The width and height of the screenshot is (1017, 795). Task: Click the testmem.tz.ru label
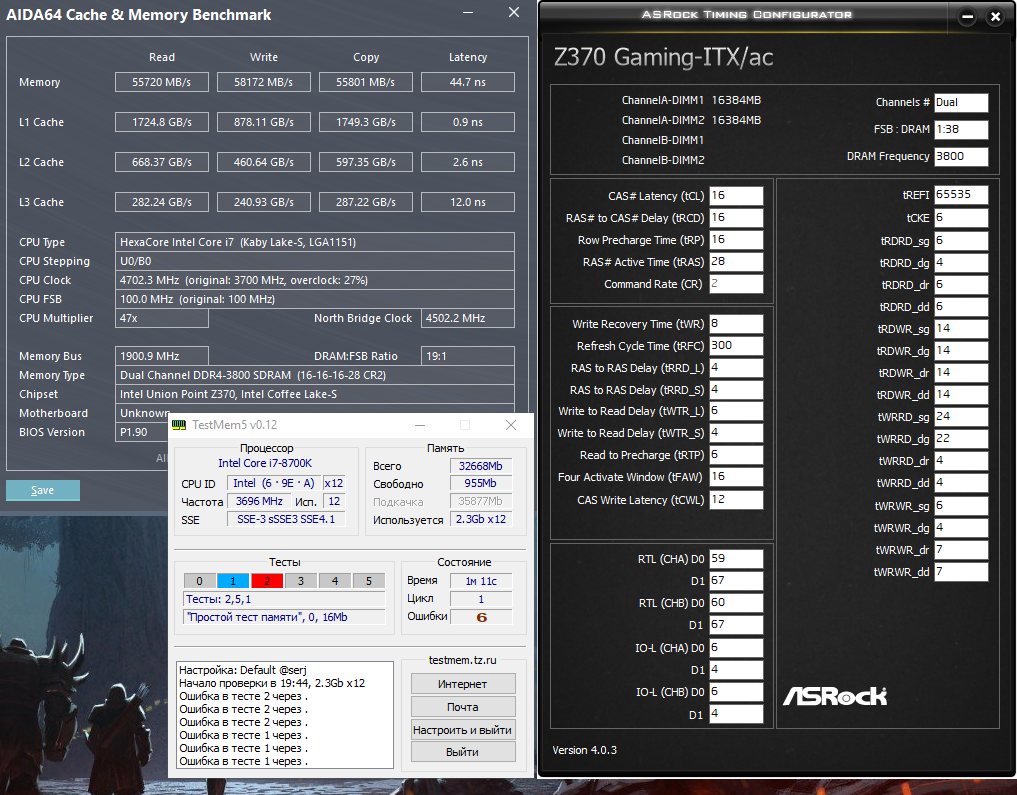[462, 660]
